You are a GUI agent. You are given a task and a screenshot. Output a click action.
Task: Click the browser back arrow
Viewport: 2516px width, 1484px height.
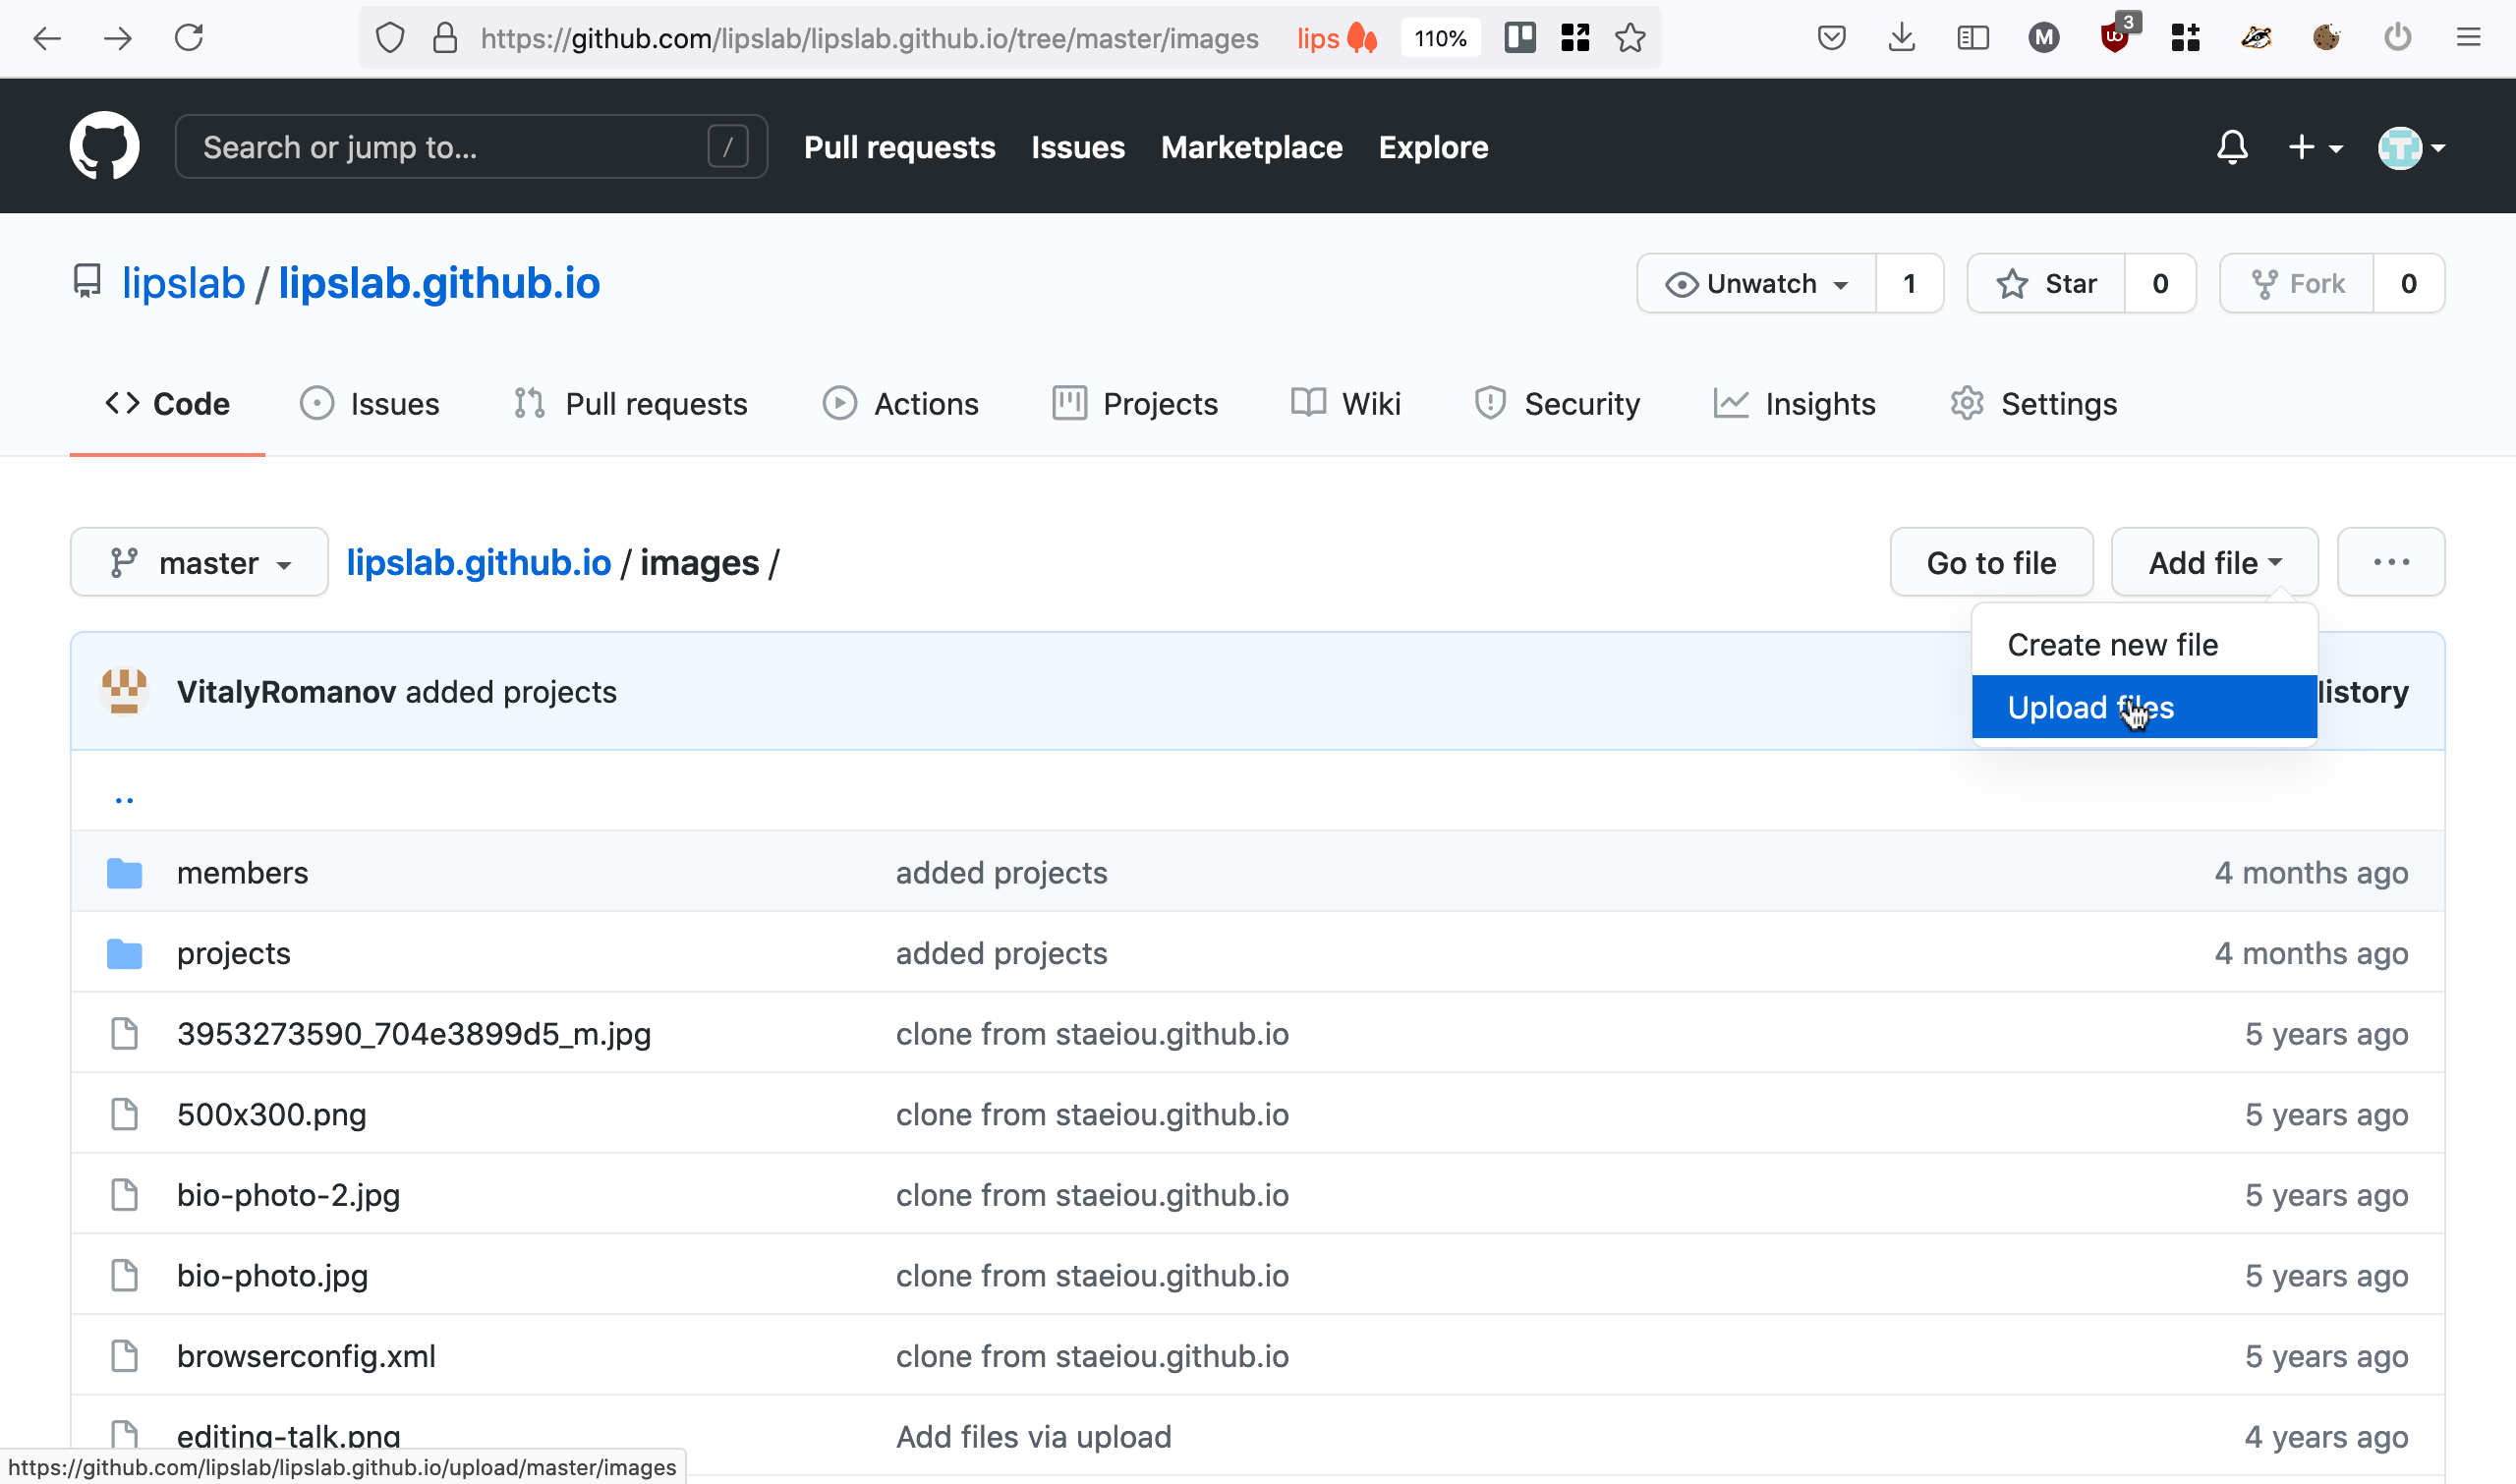pyautogui.click(x=47, y=39)
